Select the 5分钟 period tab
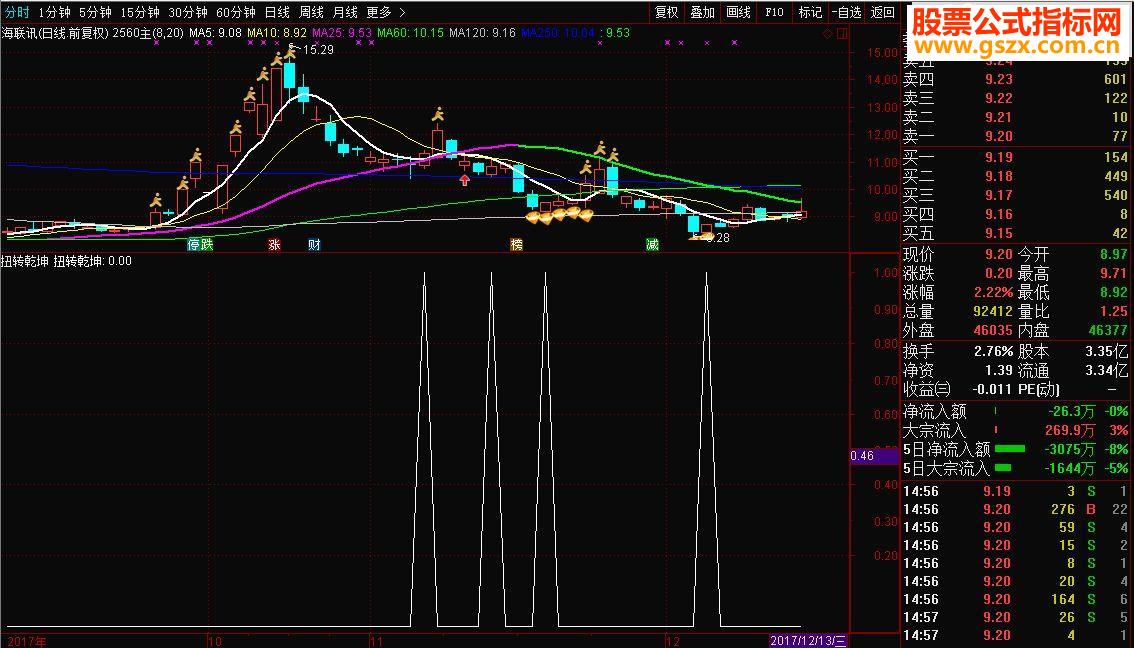This screenshot has width=1134, height=648. (x=95, y=12)
